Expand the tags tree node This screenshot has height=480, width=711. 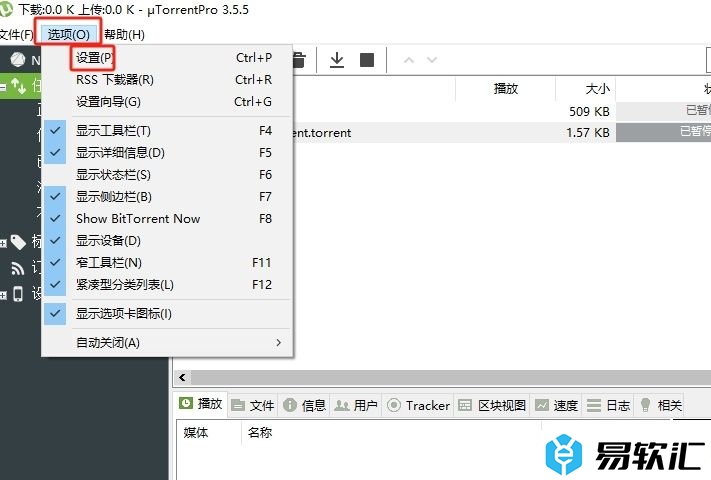[3, 243]
